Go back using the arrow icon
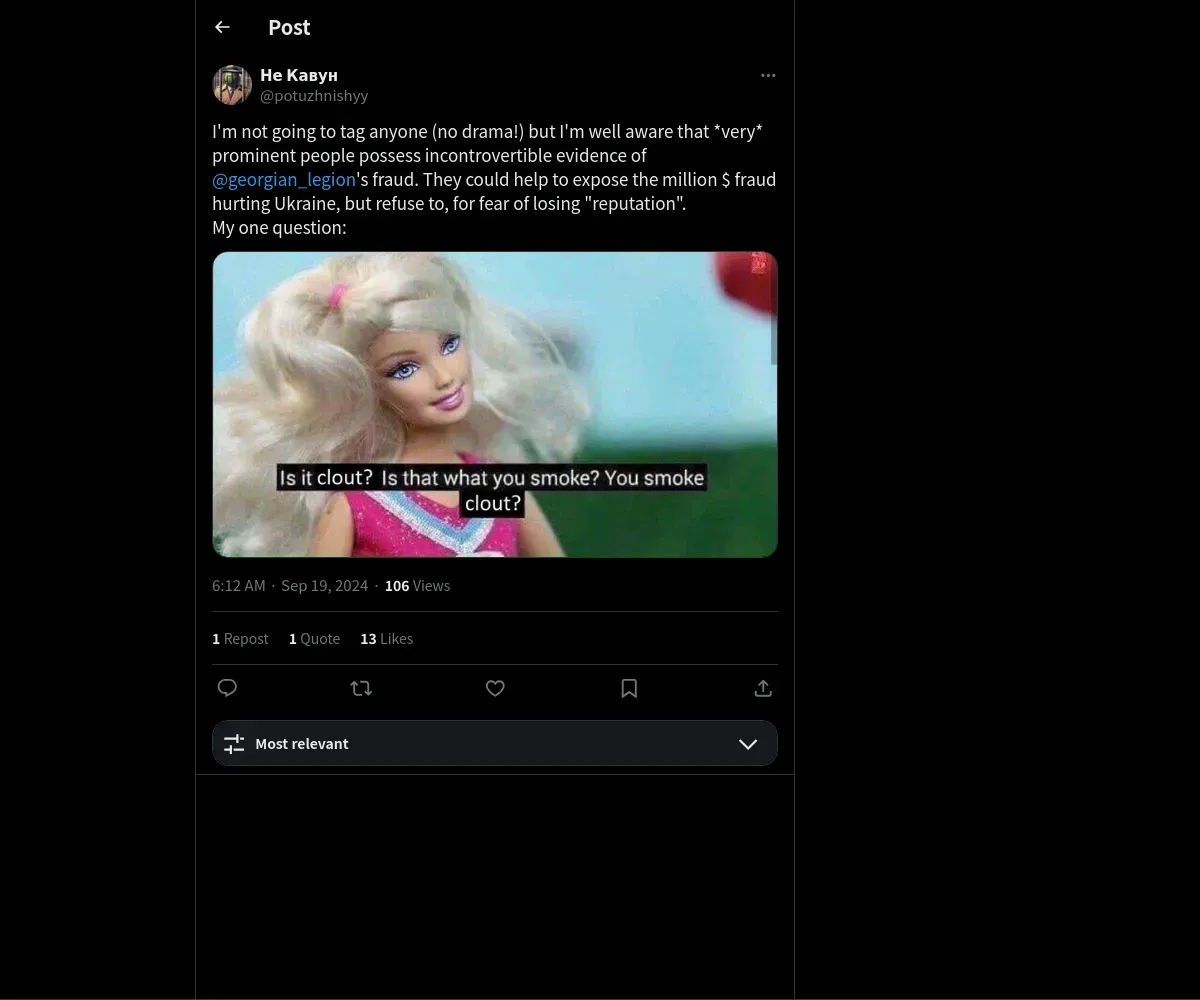 point(222,28)
